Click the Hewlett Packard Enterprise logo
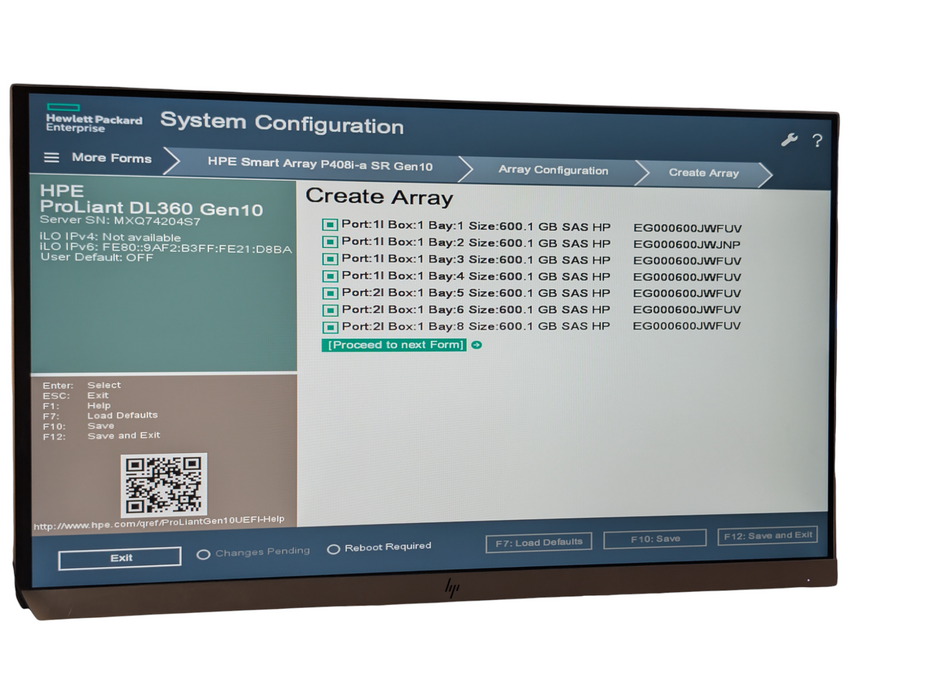The width and height of the screenshot is (930, 700). pyautogui.click(x=94, y=118)
